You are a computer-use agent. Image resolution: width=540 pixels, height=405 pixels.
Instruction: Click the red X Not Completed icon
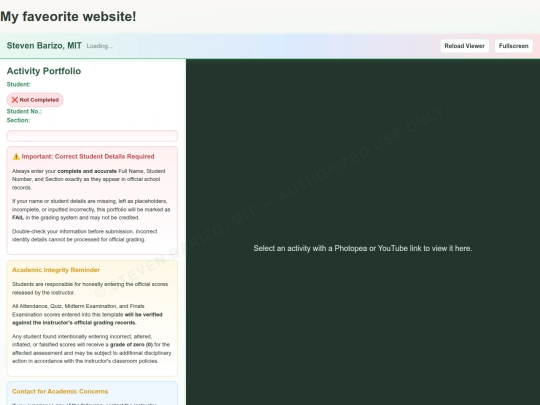click(14, 100)
